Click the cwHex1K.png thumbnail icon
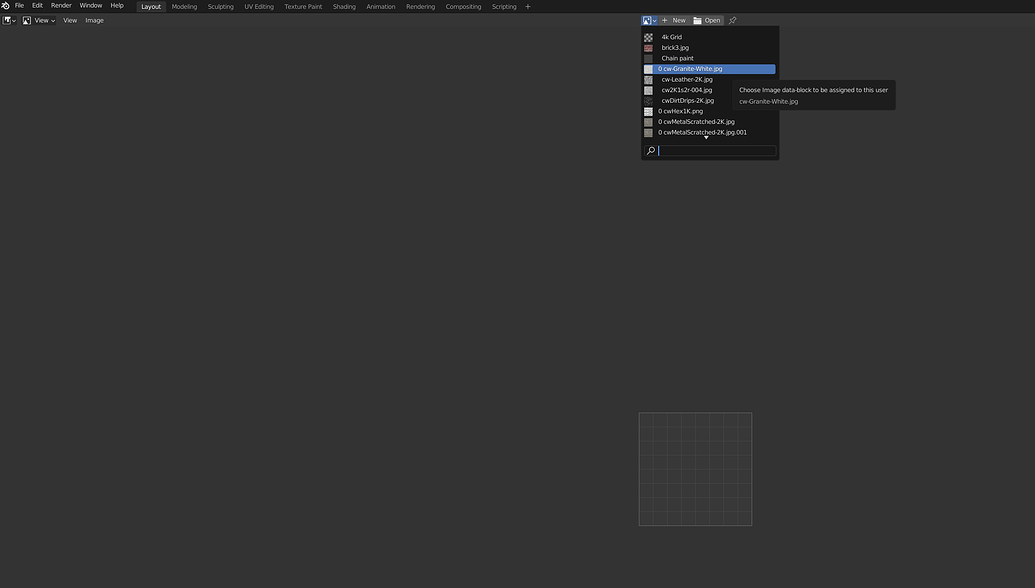This screenshot has height=588, width=1035. click(648, 112)
